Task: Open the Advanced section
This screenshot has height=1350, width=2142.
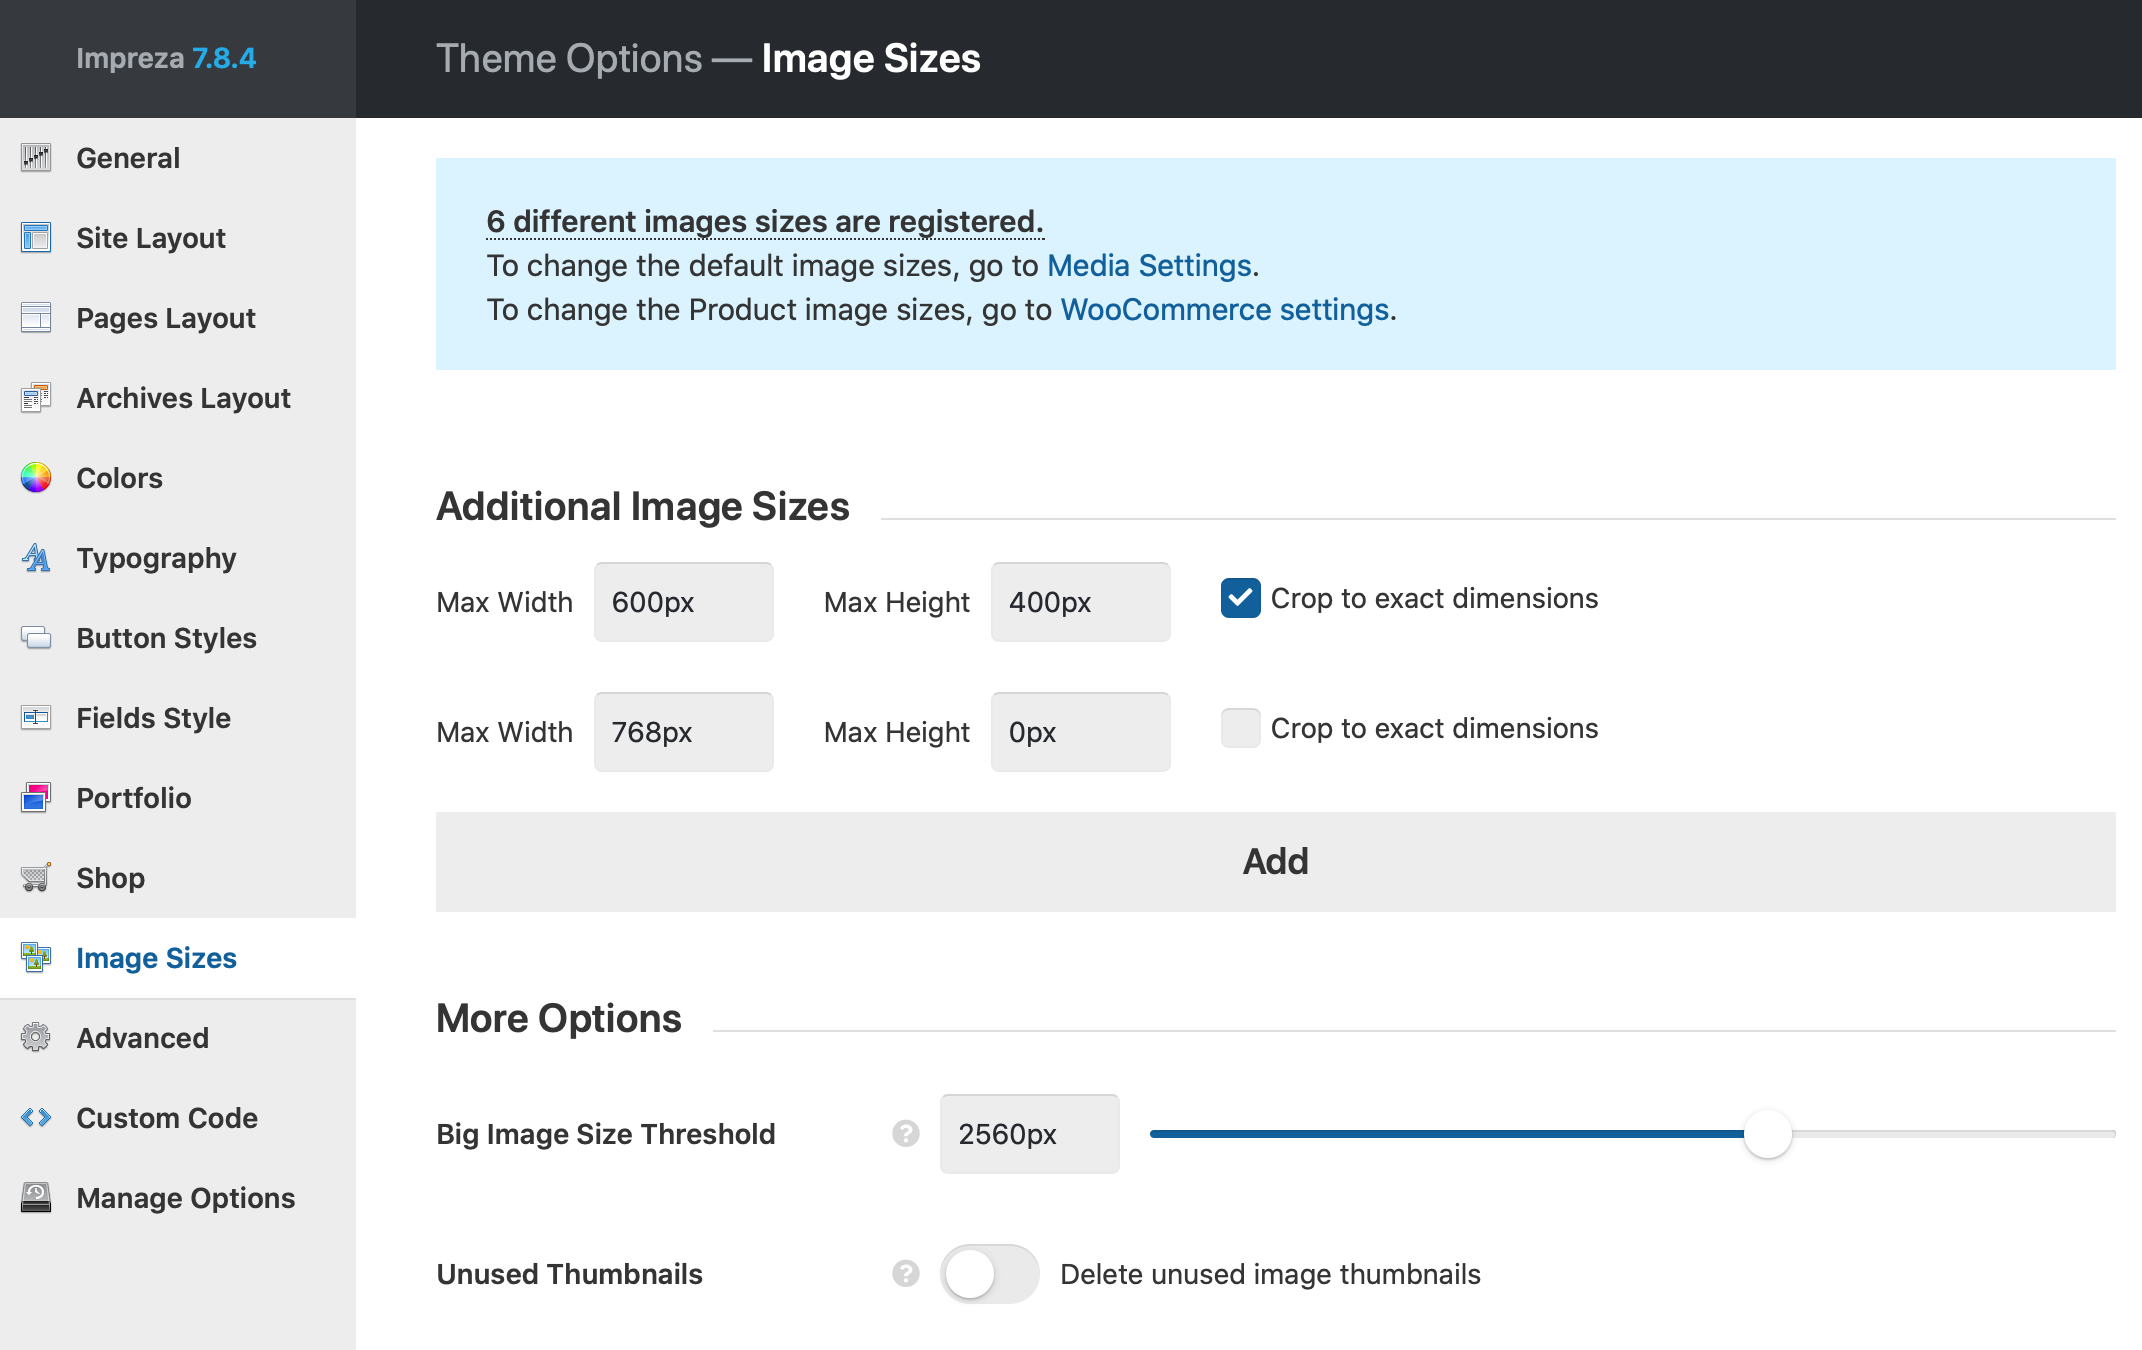Action: pos(178,1038)
